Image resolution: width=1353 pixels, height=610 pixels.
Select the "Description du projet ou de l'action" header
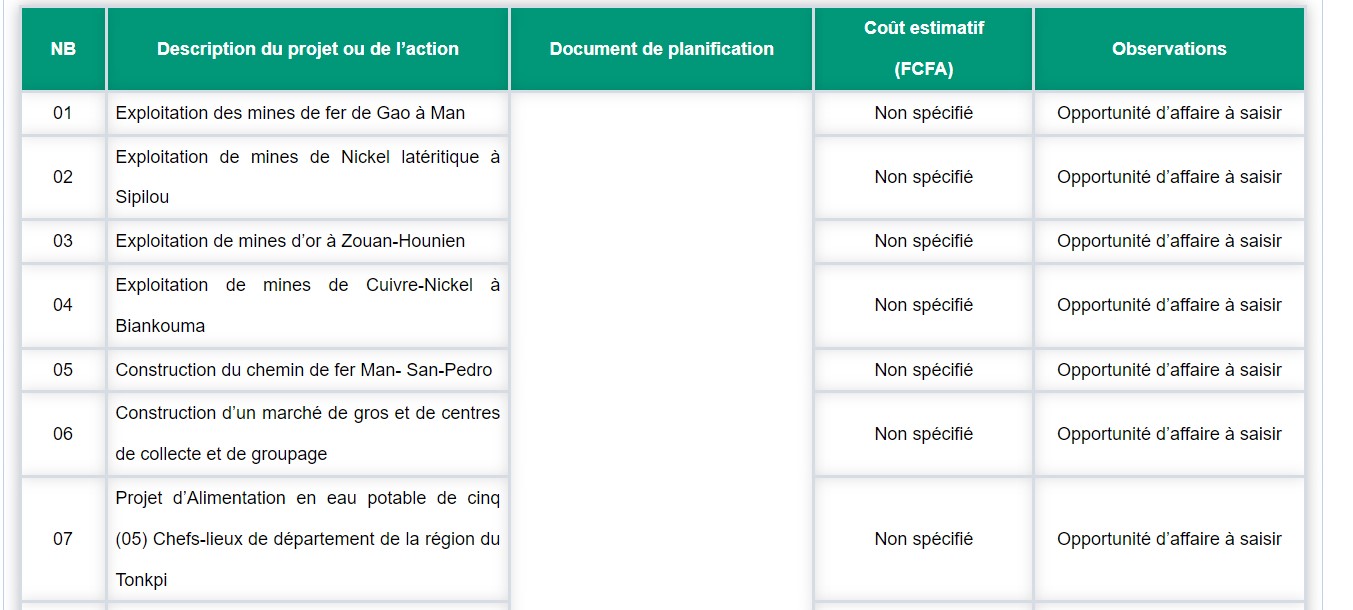pyautogui.click(x=308, y=49)
